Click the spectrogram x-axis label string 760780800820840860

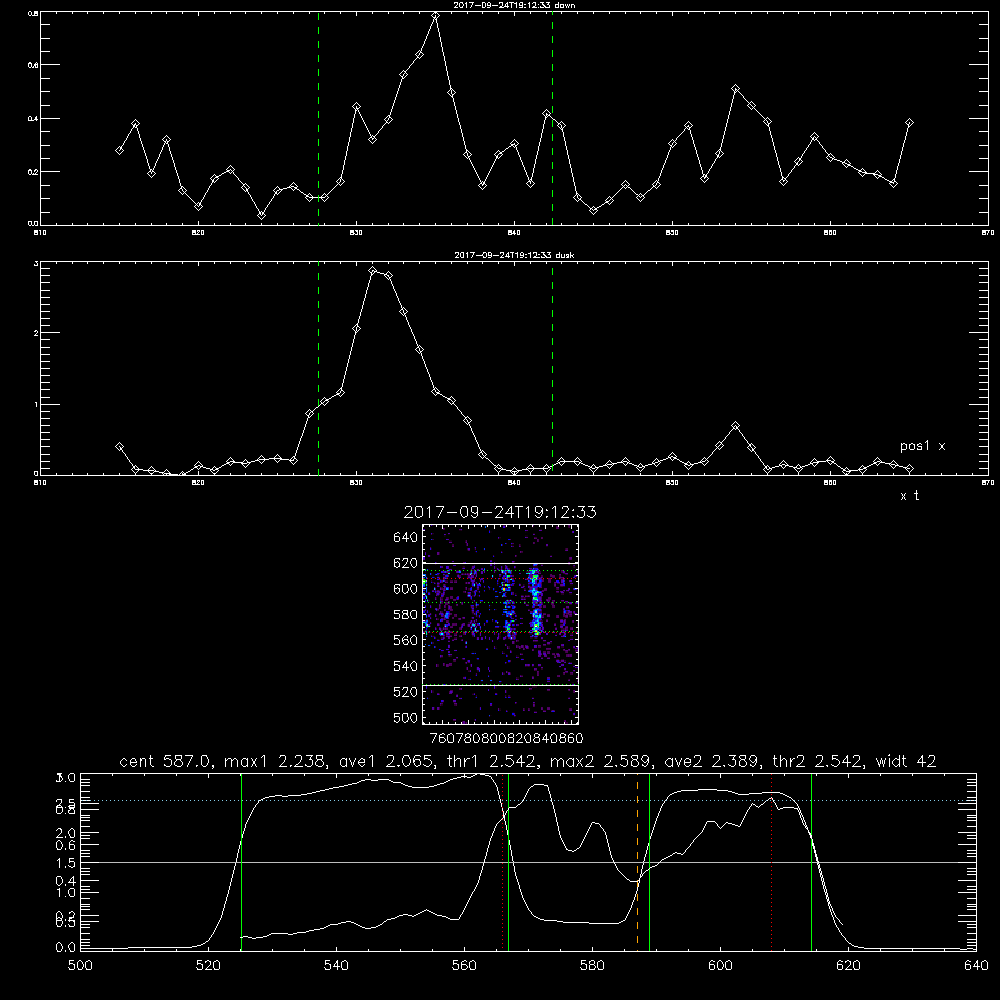506,739
